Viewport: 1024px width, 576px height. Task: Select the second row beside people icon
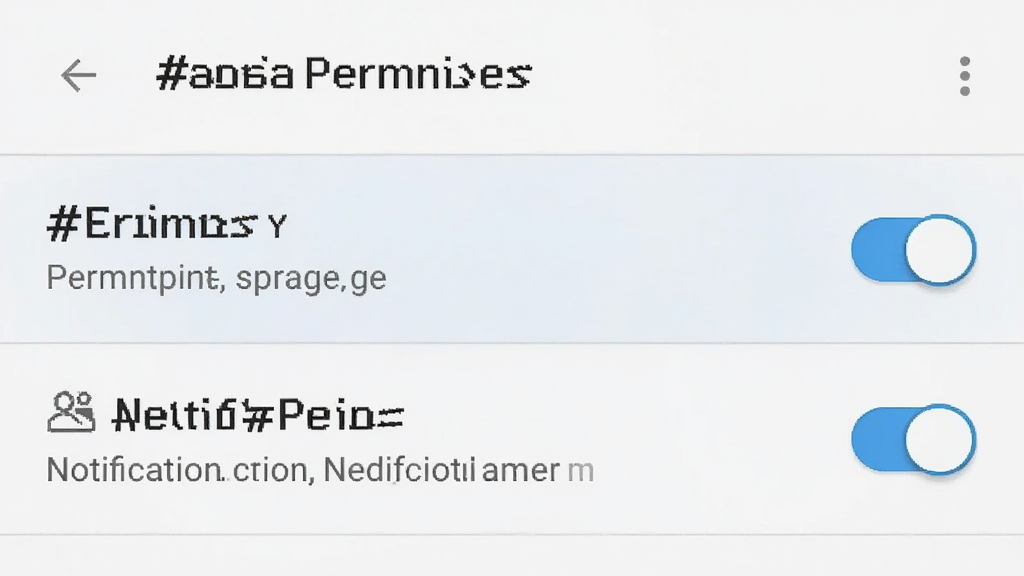click(x=512, y=439)
